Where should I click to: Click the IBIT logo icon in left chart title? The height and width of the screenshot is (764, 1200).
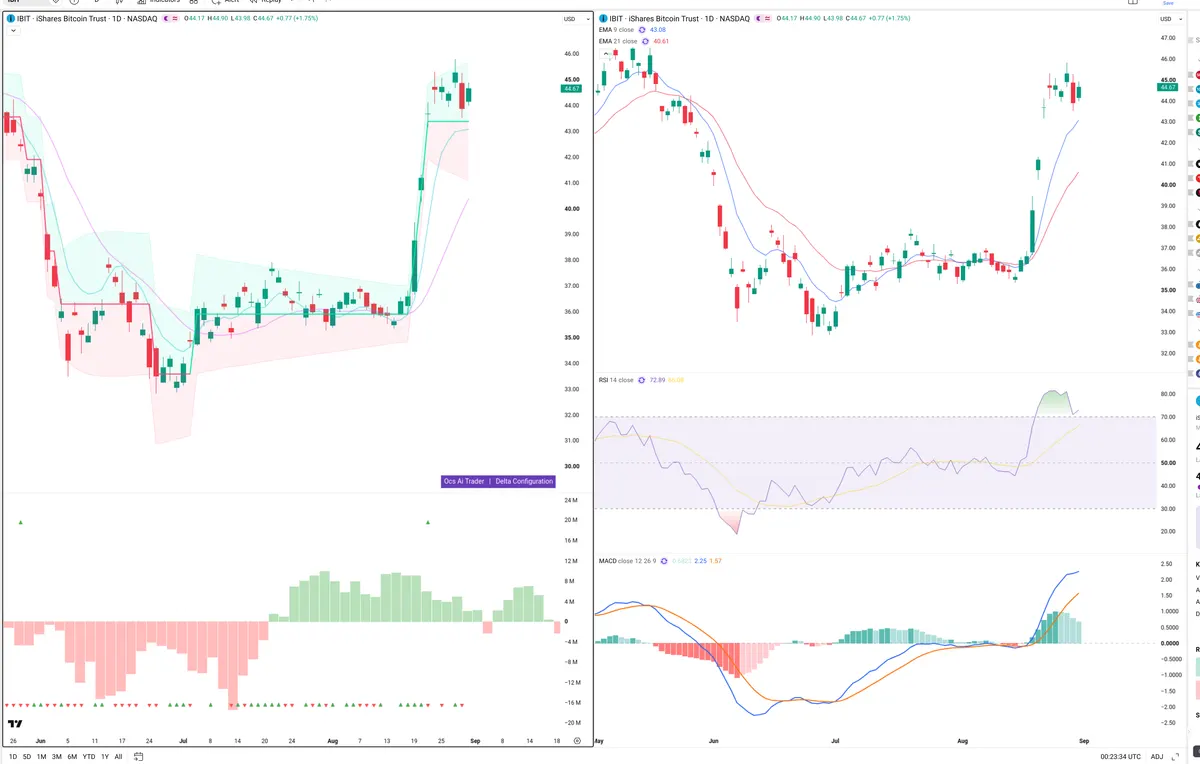(10, 19)
